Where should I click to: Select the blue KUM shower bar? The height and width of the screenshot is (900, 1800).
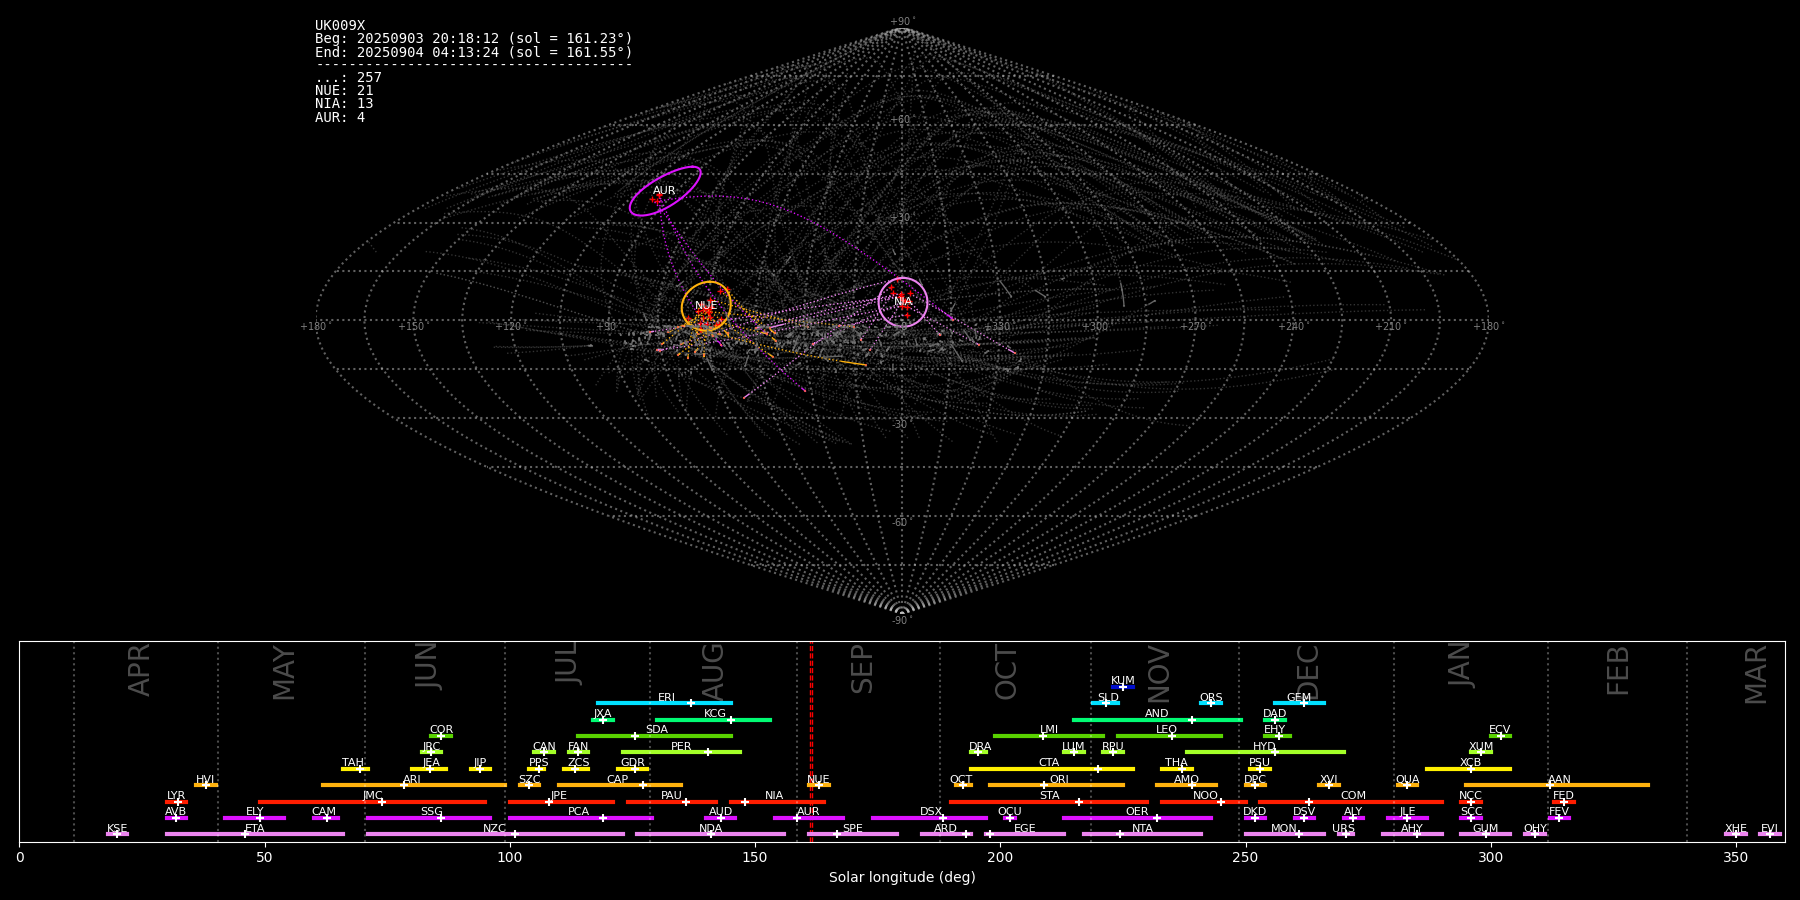[1123, 687]
